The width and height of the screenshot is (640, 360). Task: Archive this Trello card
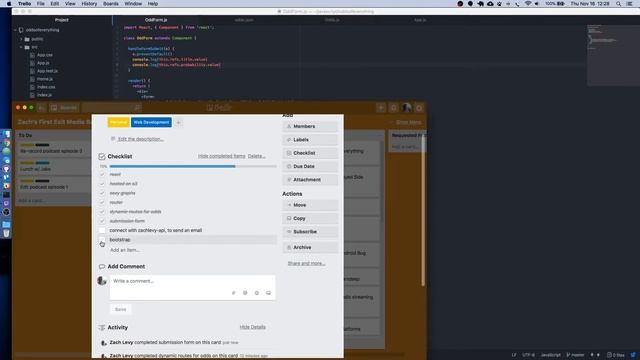[310, 247]
